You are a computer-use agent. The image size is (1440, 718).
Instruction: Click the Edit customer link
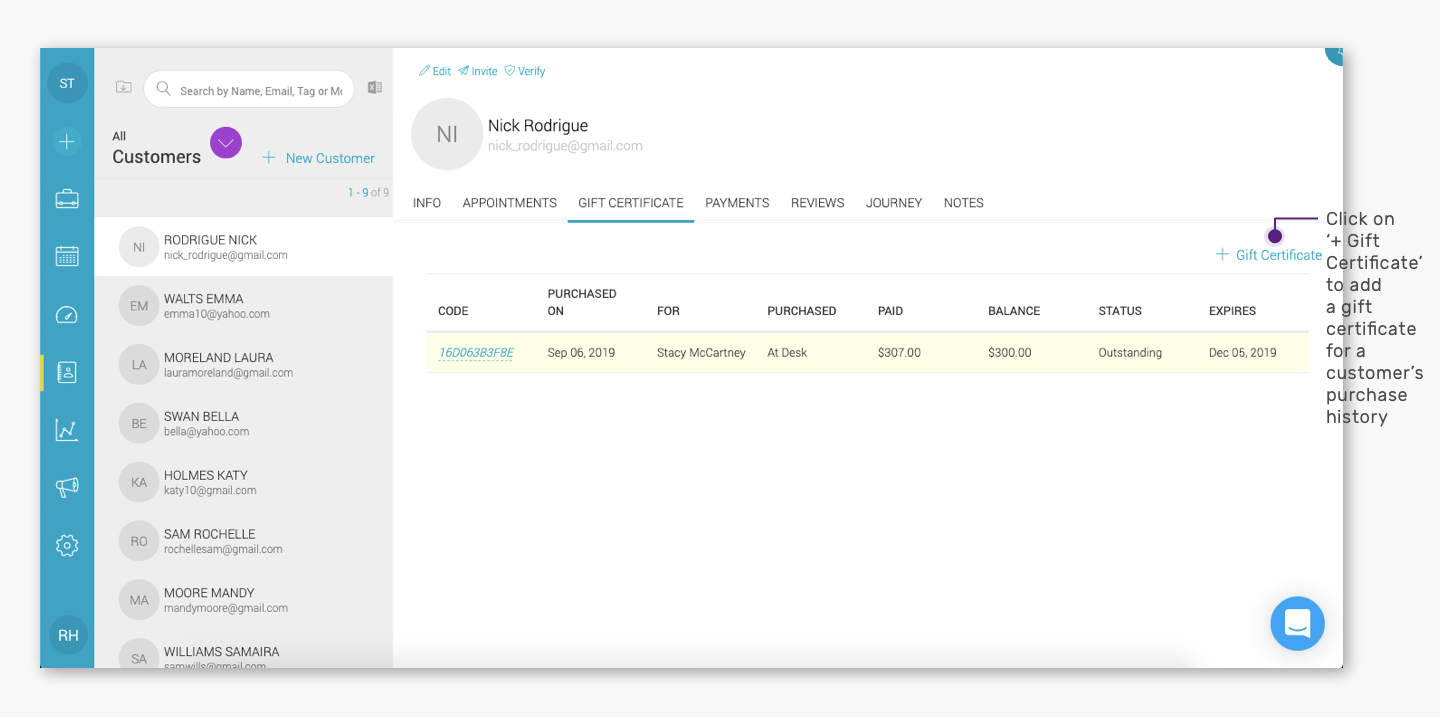coord(435,72)
